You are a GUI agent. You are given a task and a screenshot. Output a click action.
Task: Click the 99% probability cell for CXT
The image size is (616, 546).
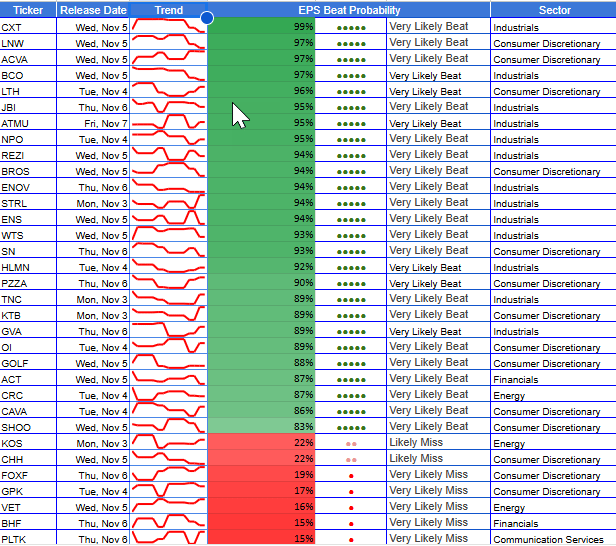tap(261, 27)
